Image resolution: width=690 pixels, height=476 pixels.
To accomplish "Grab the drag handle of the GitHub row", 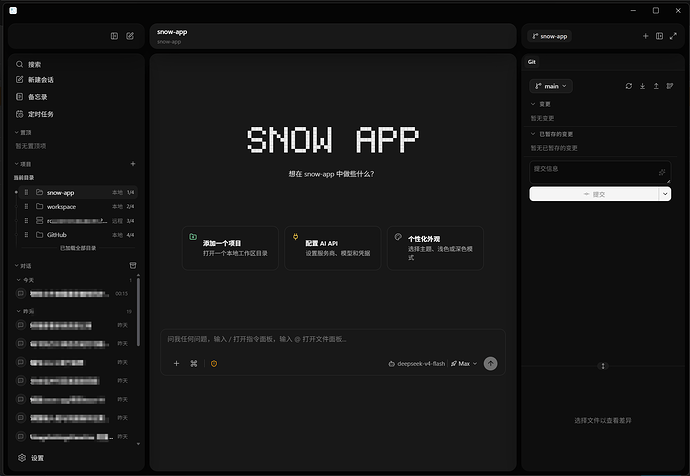I will (x=26, y=234).
